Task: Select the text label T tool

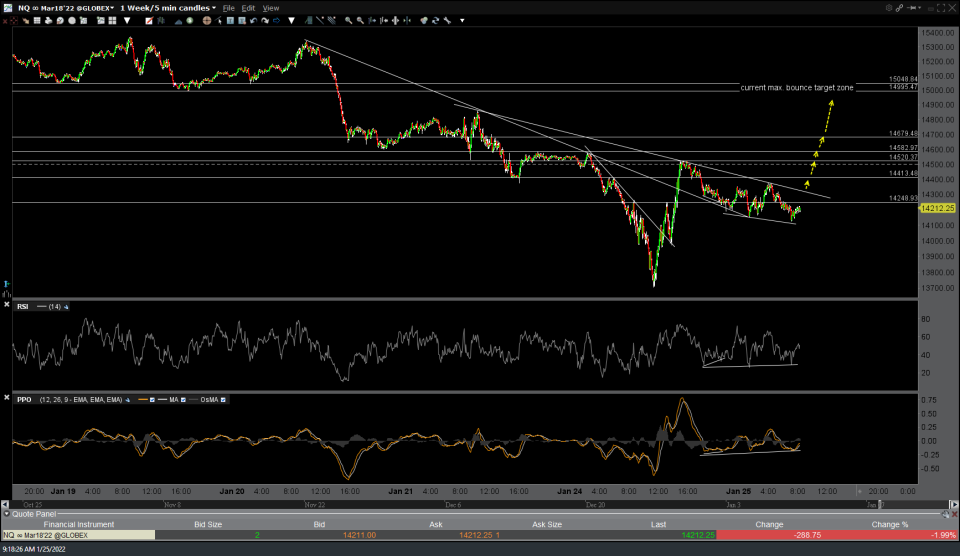Action: [x=230, y=20]
